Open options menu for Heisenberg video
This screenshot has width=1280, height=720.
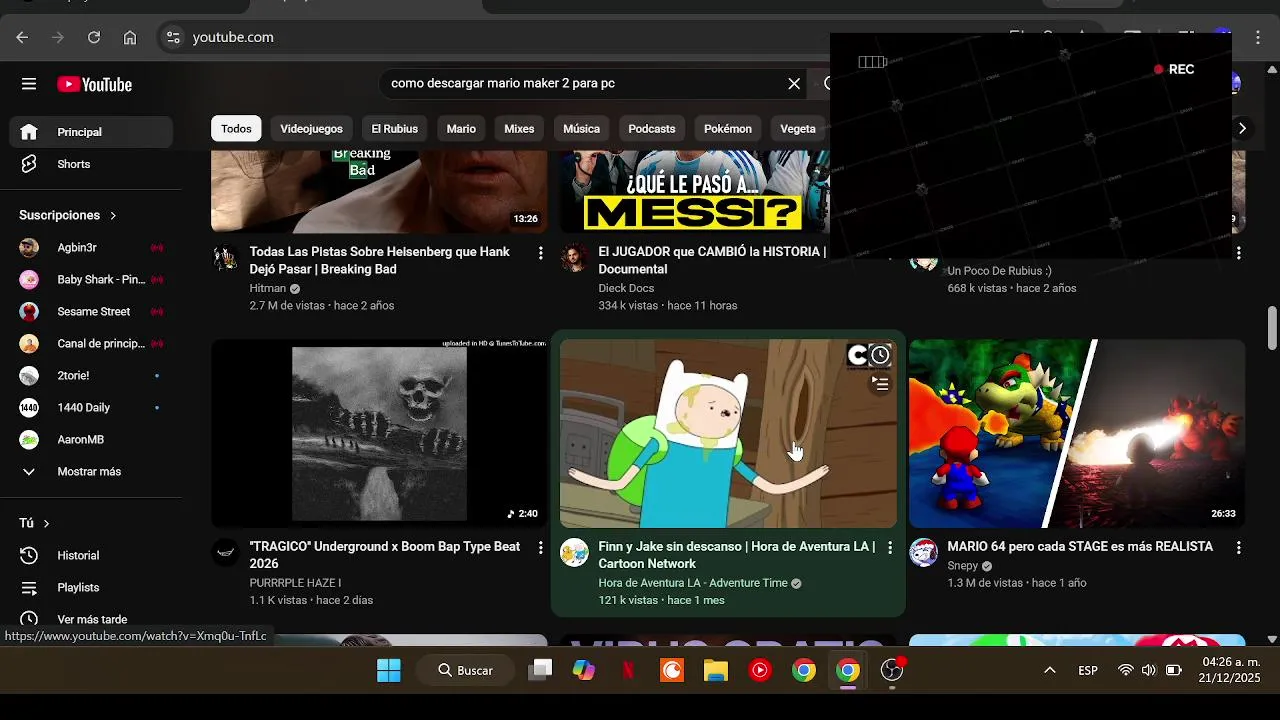[541, 253]
